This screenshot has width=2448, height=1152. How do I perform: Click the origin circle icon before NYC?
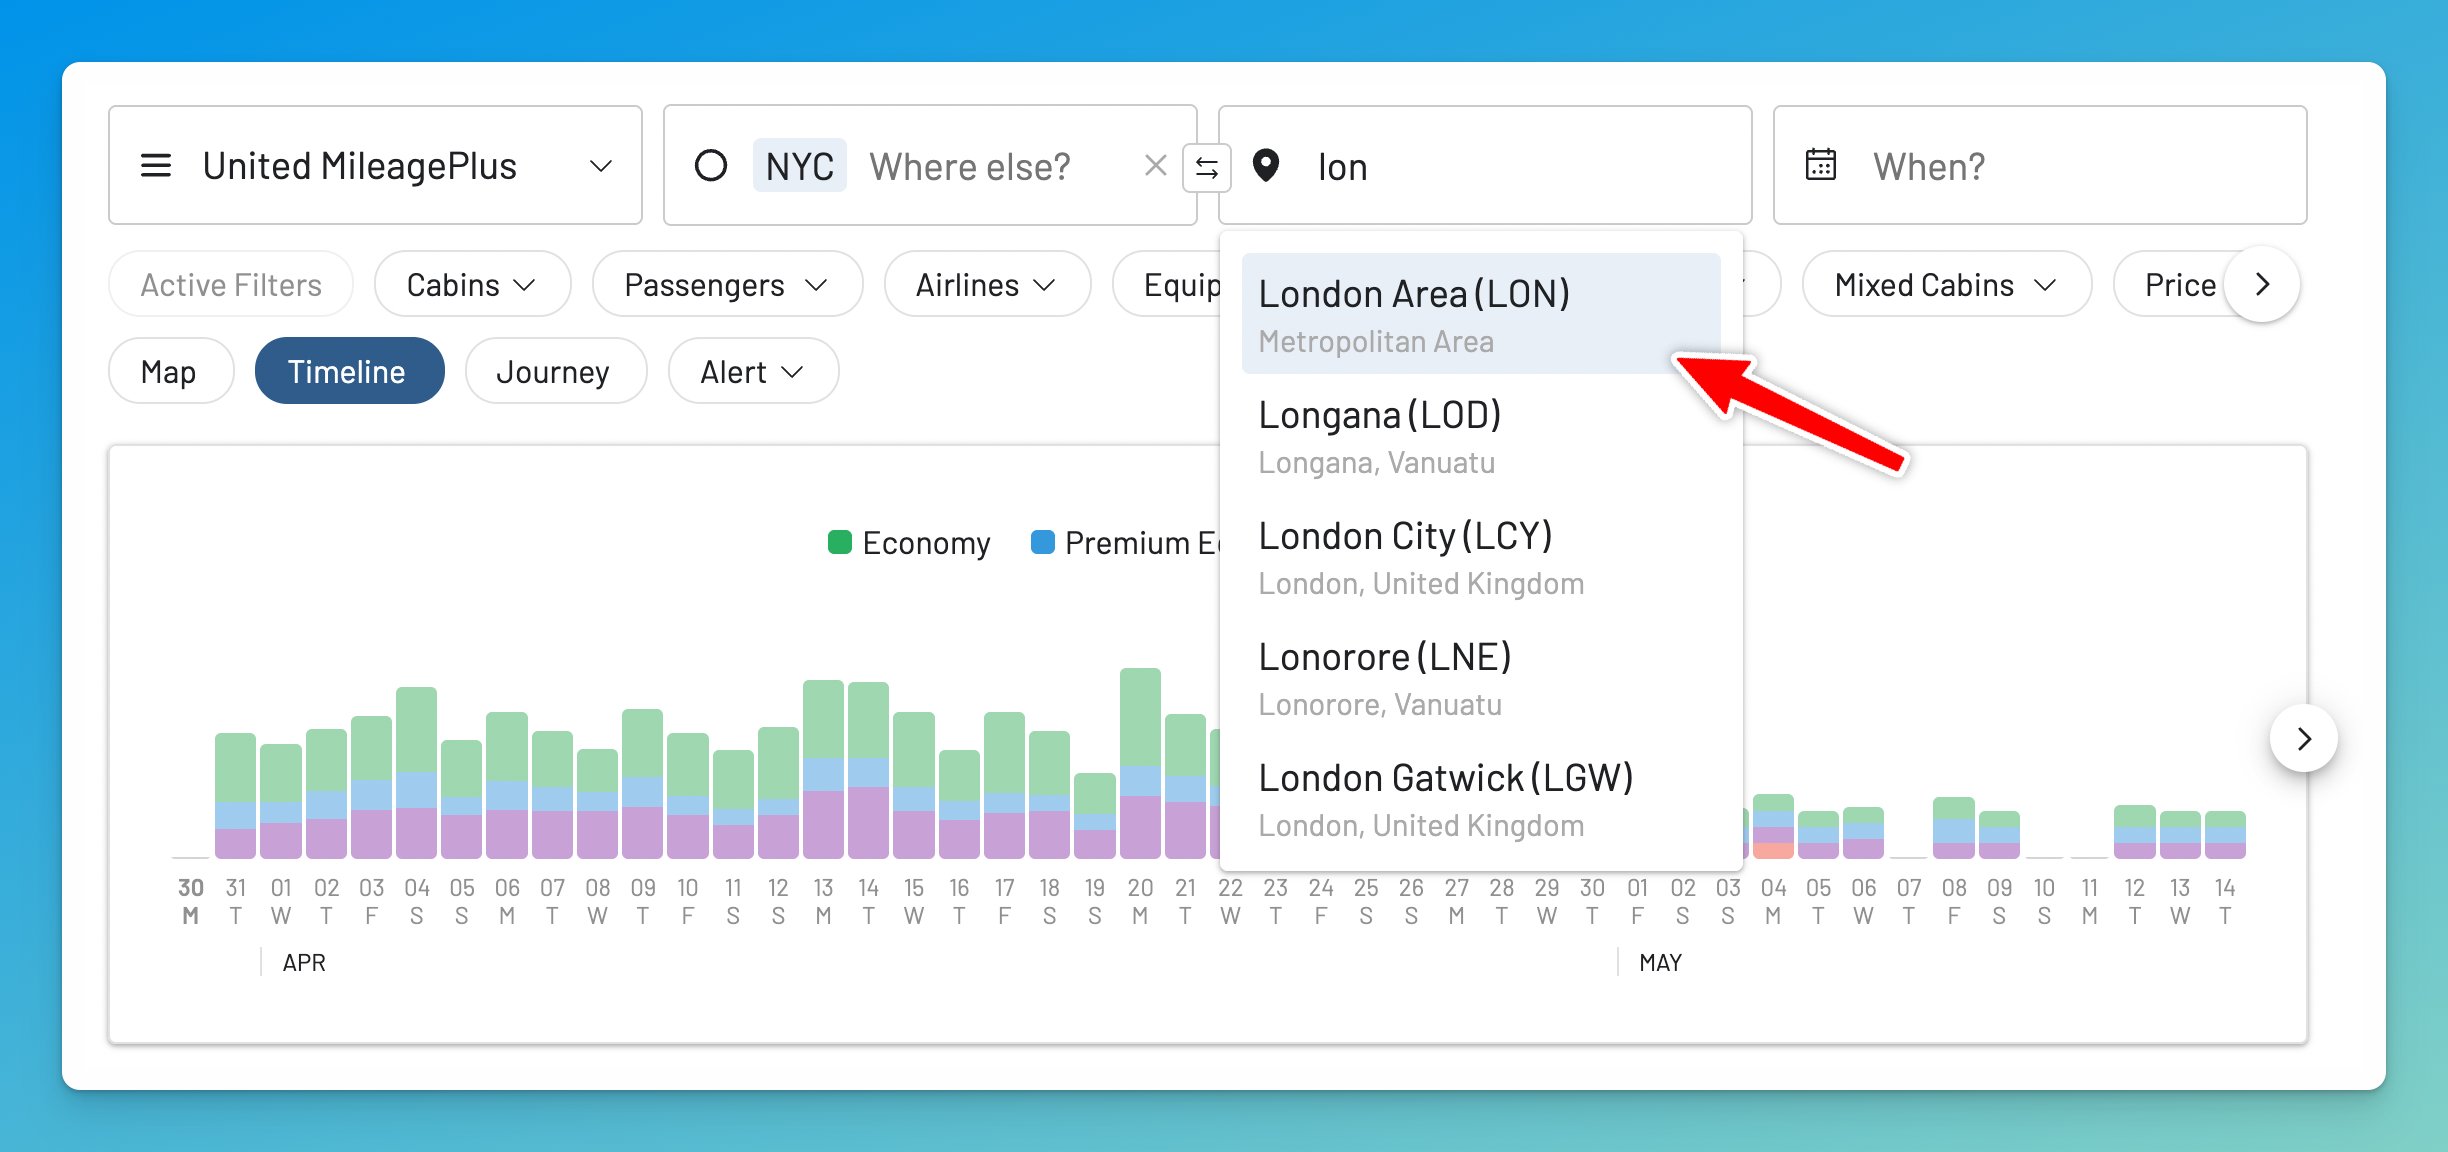pos(710,166)
